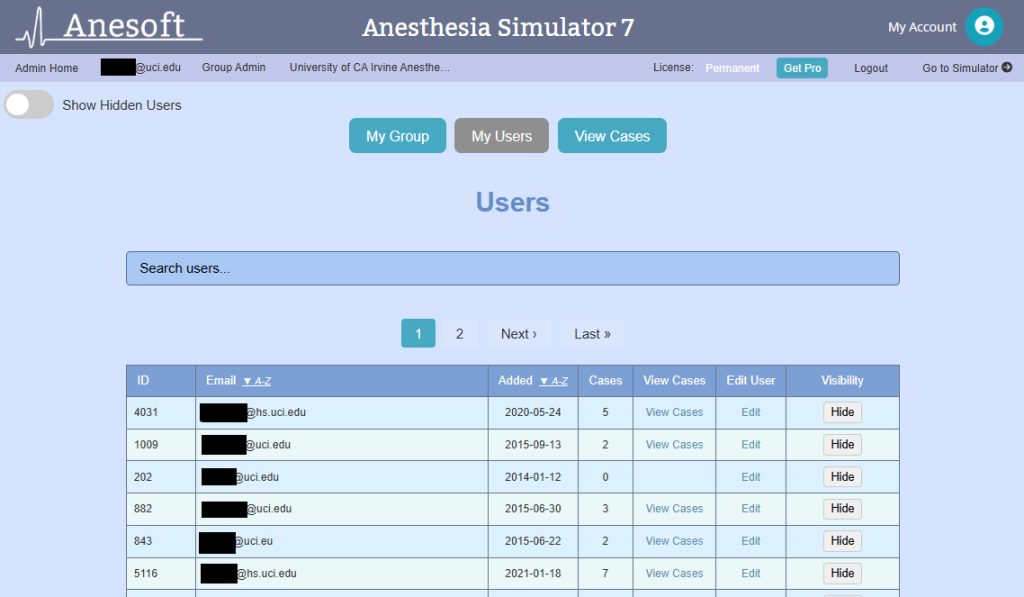Switch to the View Cases tab
The width and height of the screenshot is (1024, 597).
click(612, 135)
